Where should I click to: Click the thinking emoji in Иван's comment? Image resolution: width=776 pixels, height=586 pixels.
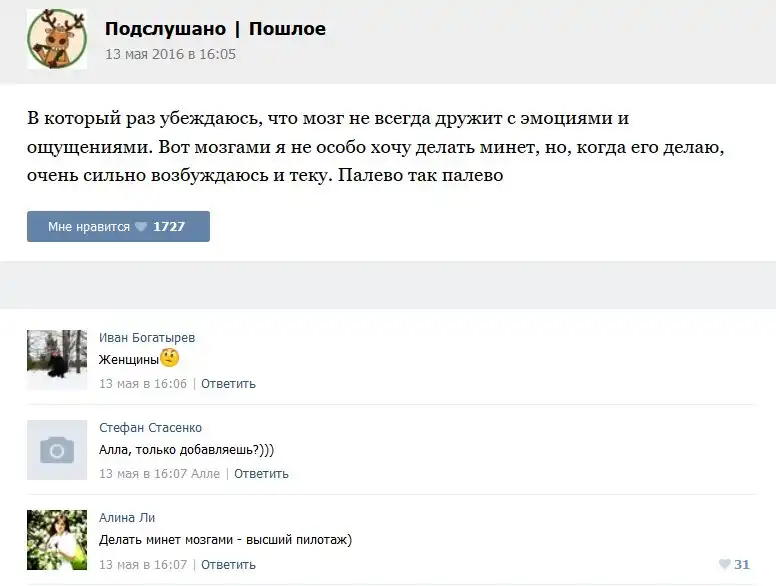(170, 358)
